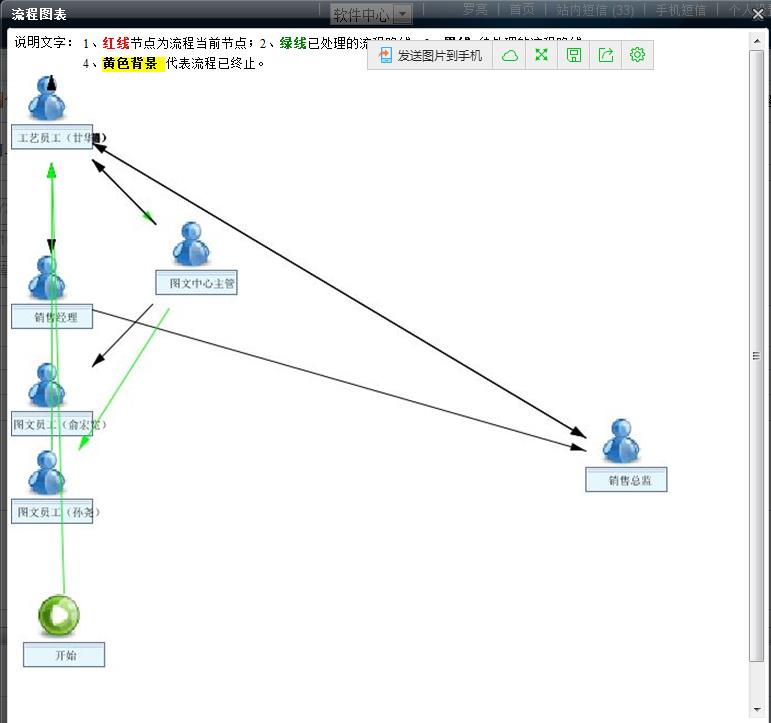Click the 图文员工（孙尧）avatar icon
The image size is (771, 723).
click(x=47, y=473)
